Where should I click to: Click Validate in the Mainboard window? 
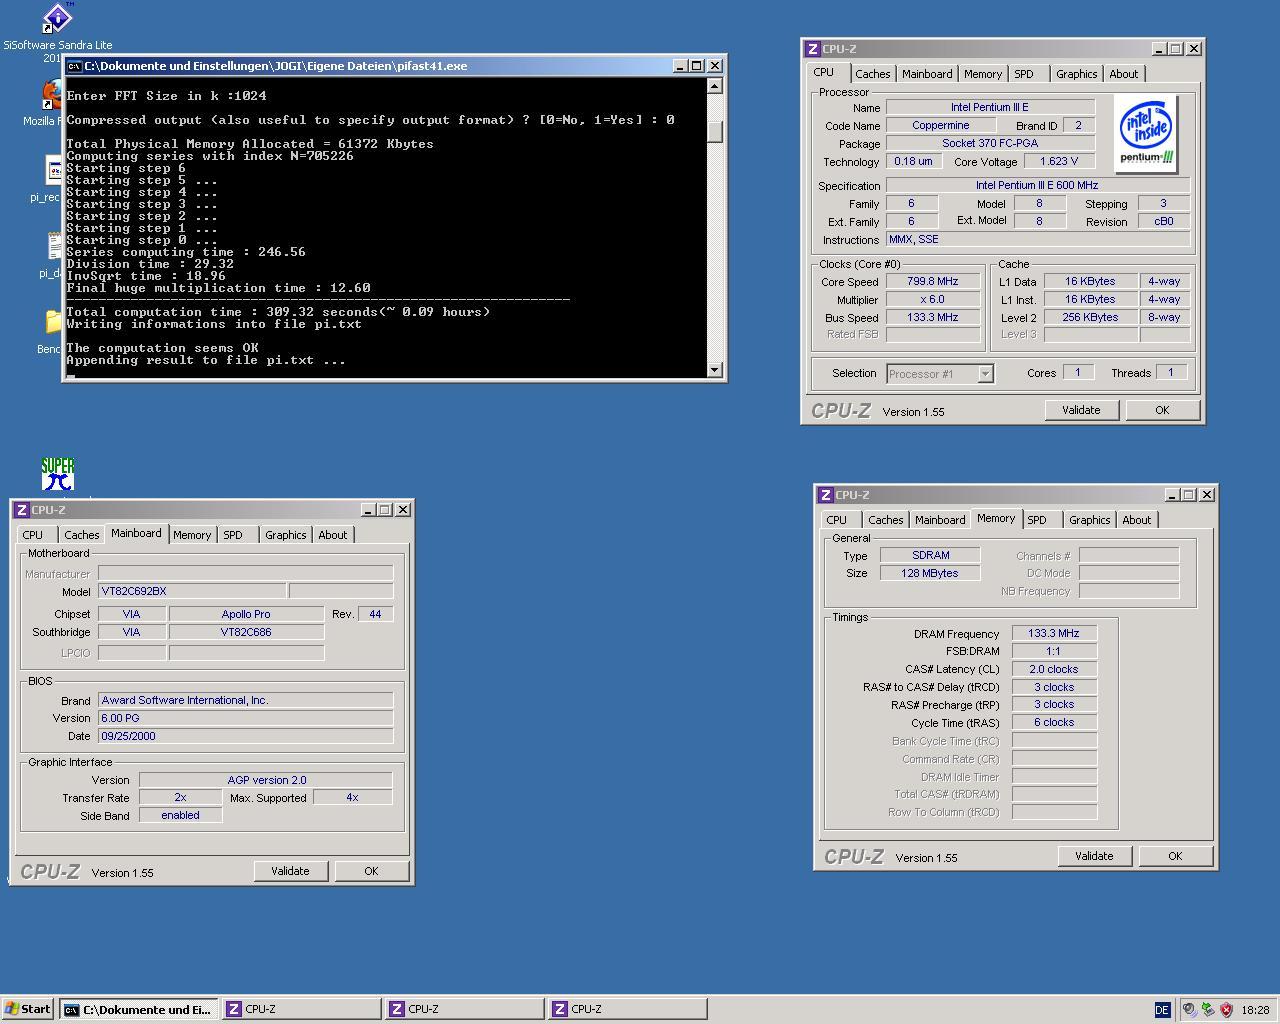[290, 871]
